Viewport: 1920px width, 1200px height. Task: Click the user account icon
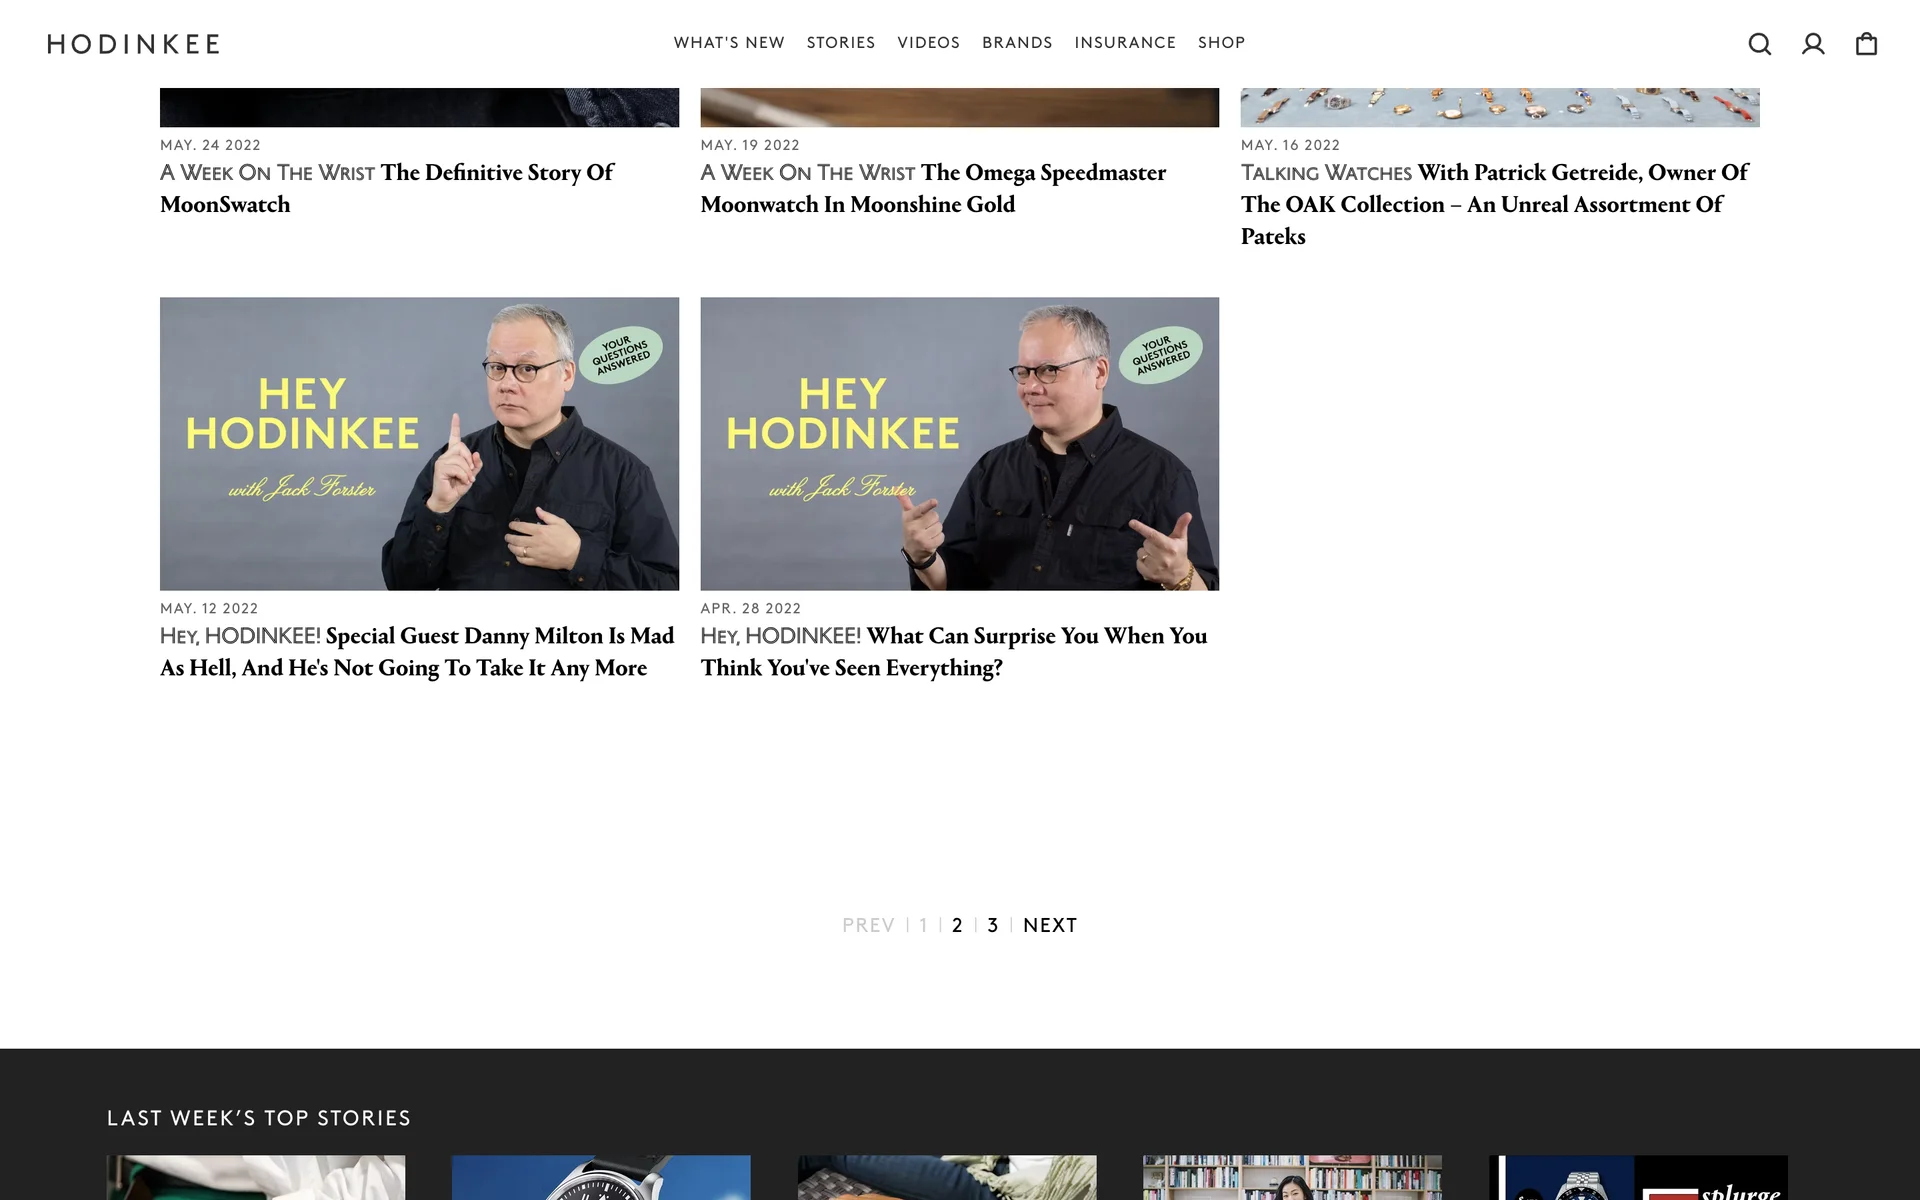click(1812, 44)
